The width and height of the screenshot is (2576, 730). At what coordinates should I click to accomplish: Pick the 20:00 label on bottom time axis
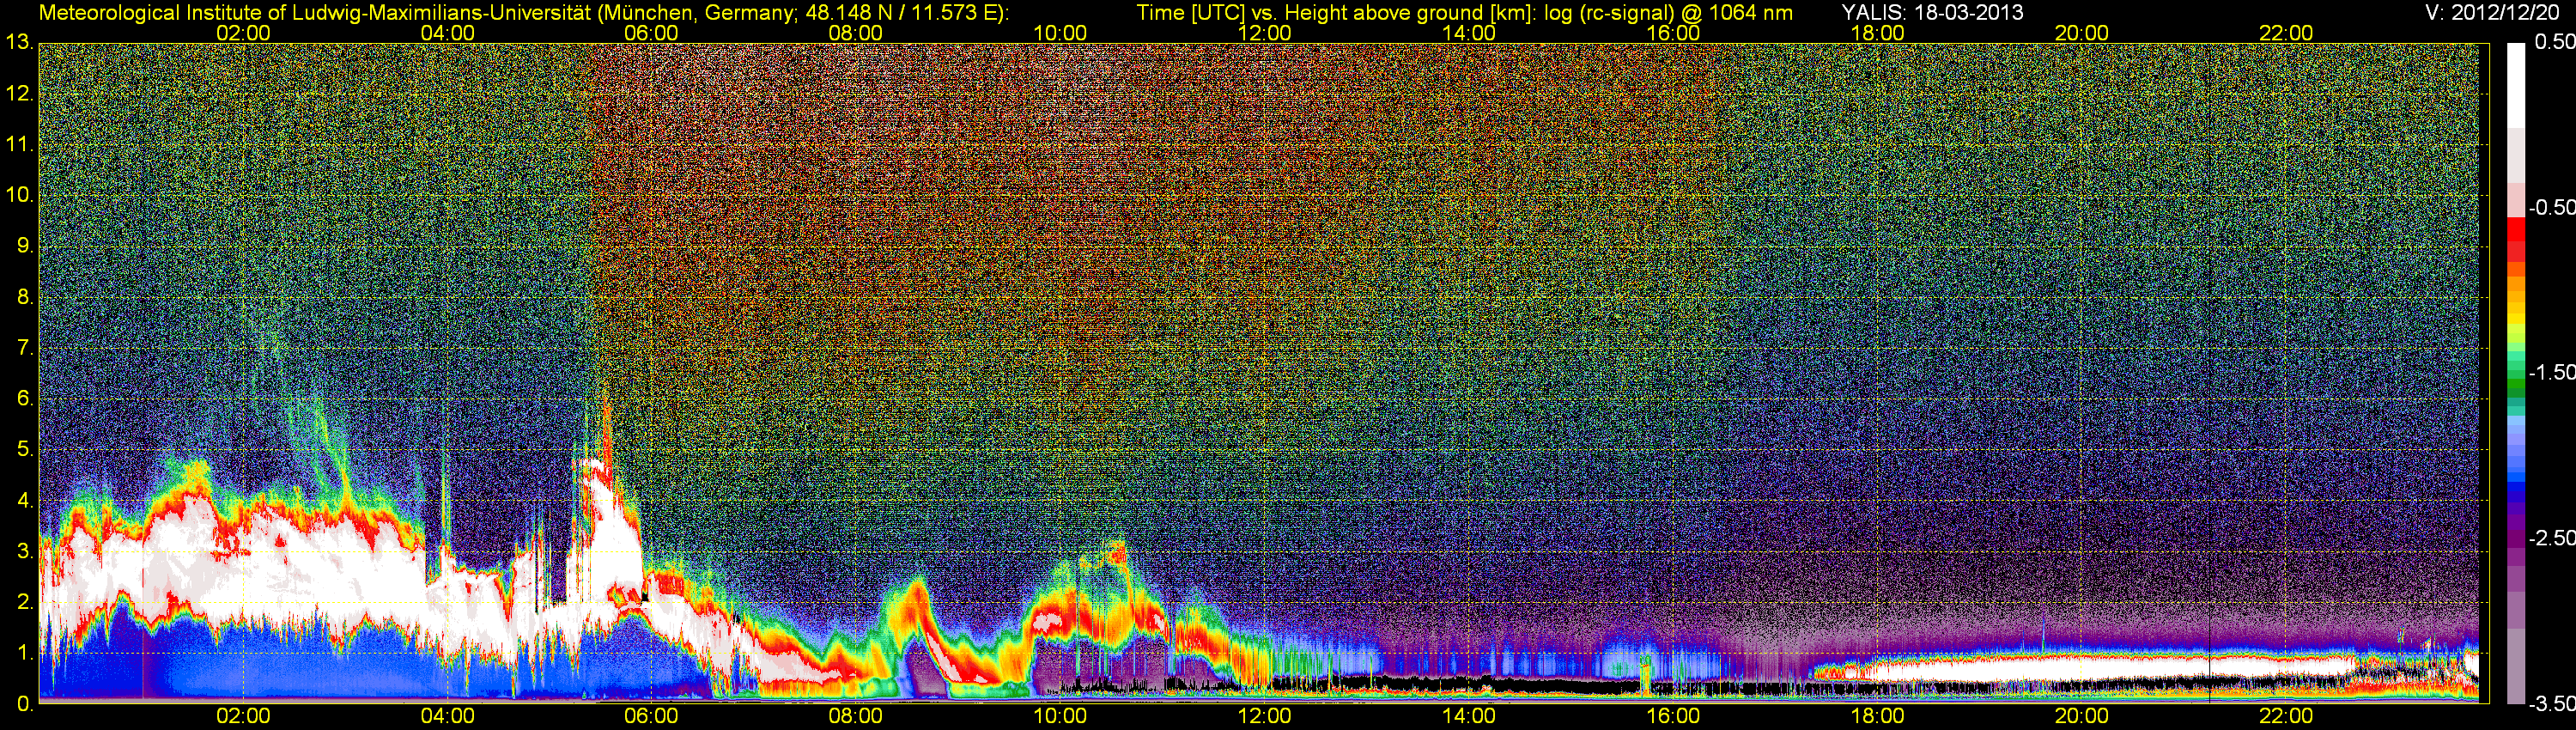point(2082,716)
